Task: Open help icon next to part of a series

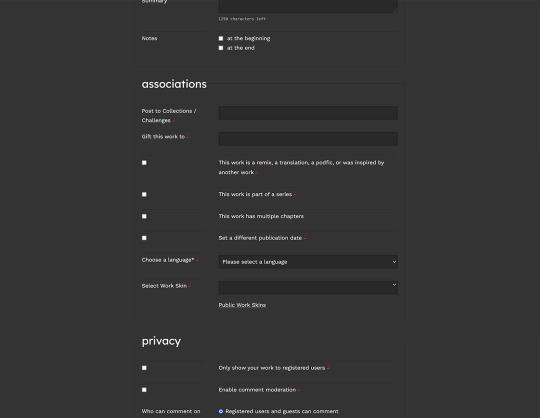Action: point(295,194)
